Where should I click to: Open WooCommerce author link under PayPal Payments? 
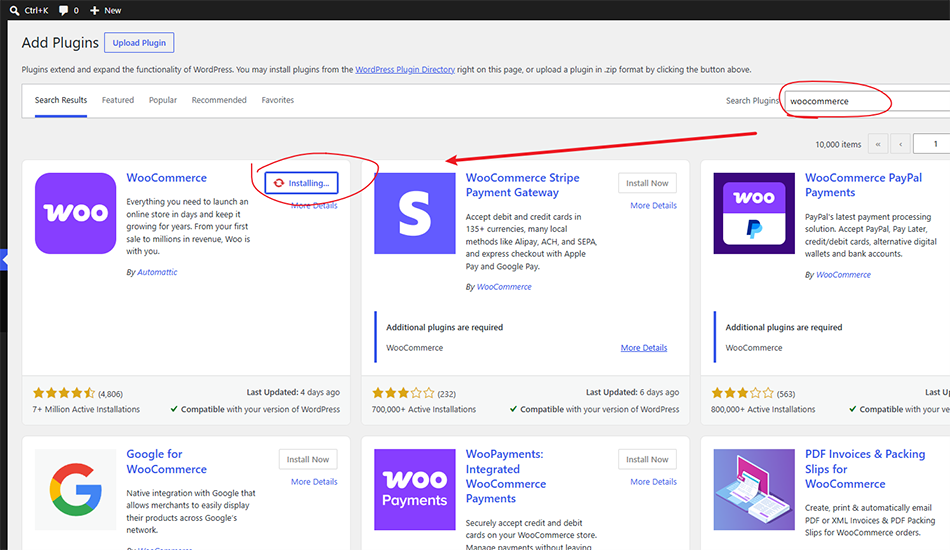843,275
